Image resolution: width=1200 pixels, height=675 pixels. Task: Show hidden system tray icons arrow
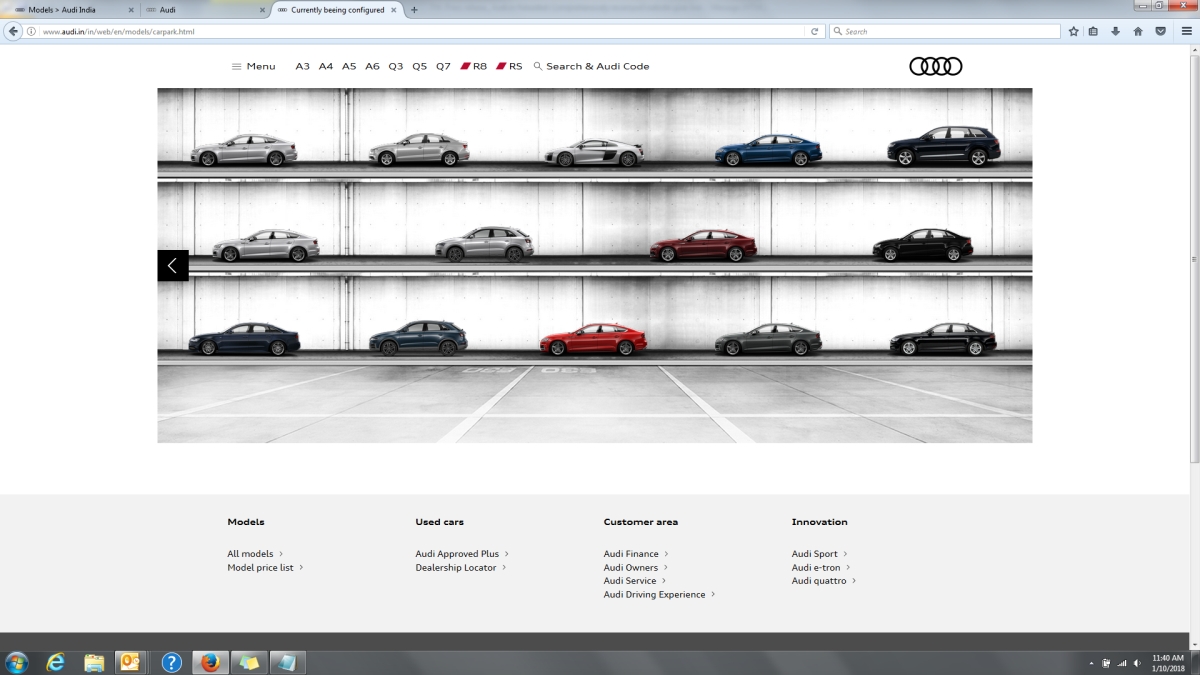1091,663
